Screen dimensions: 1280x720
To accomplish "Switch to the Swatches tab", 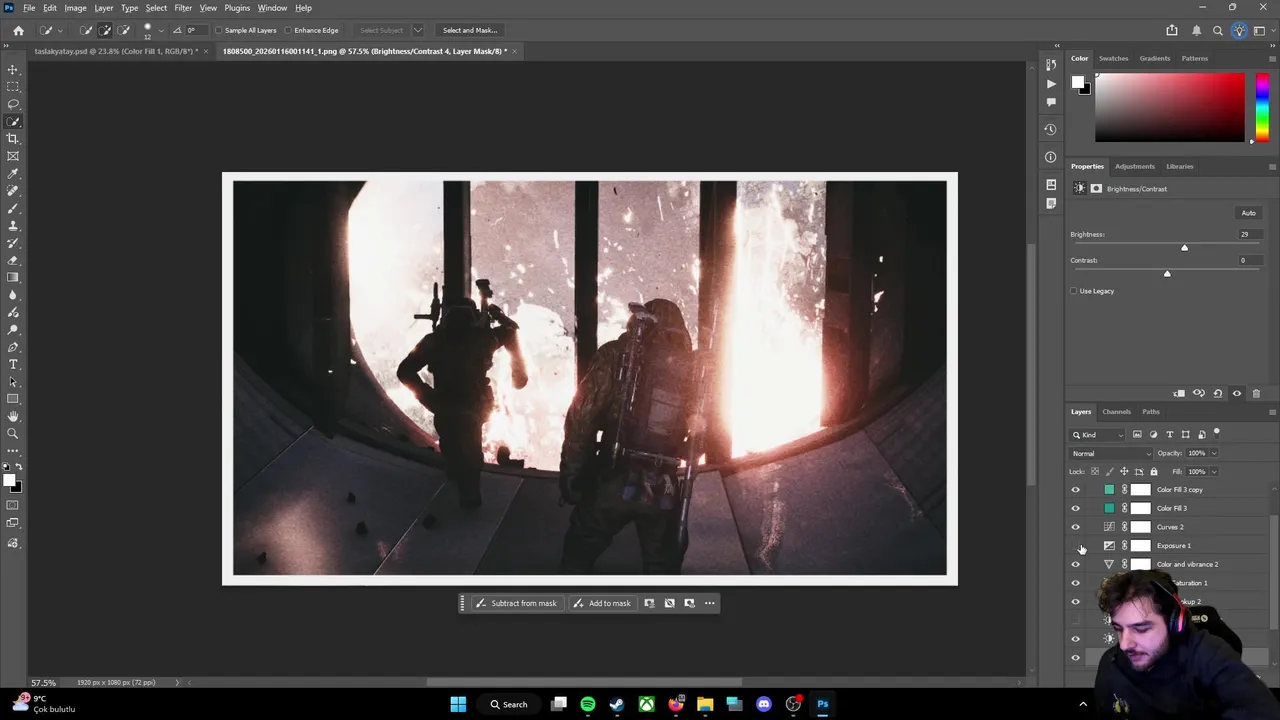I will click(1113, 58).
